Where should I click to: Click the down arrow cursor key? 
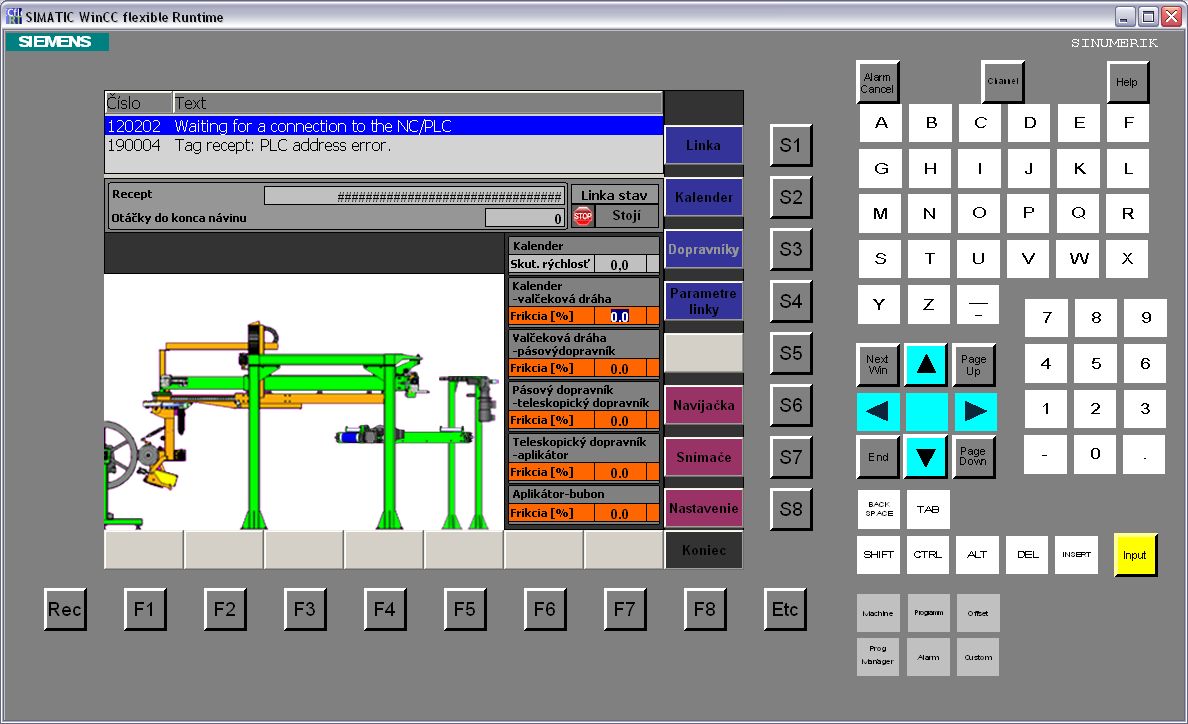[x=926, y=457]
